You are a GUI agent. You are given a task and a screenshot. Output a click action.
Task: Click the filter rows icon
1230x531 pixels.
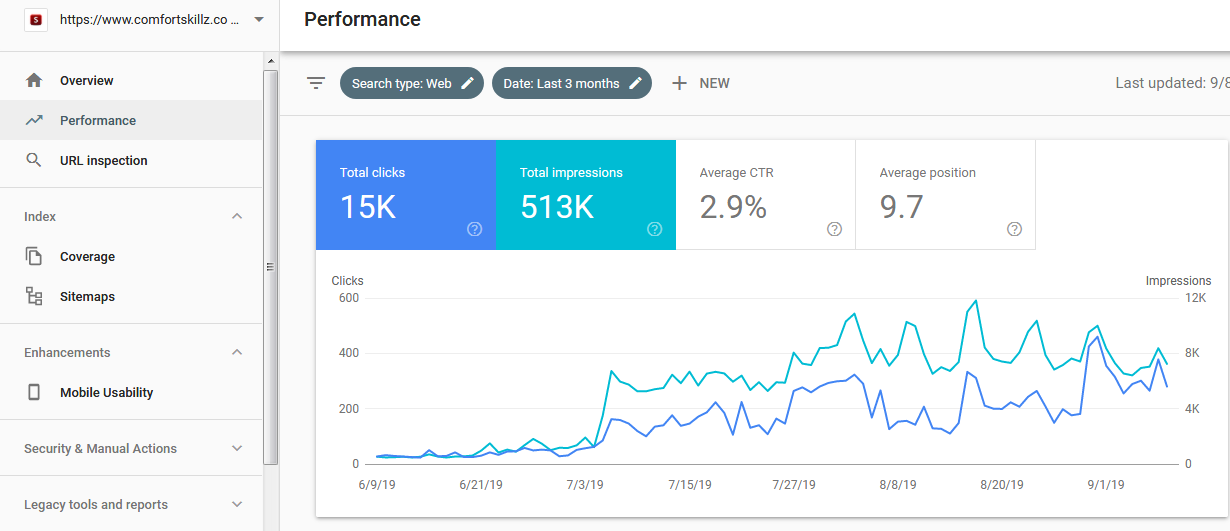[x=316, y=83]
